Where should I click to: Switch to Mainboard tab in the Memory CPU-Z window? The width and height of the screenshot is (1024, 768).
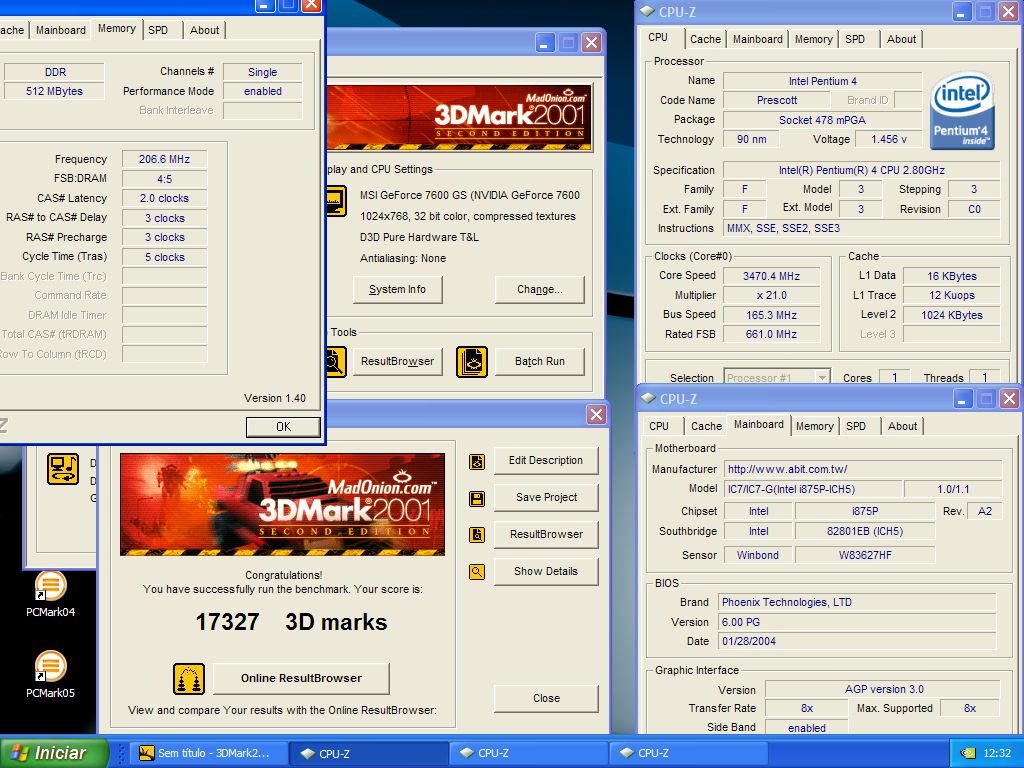61,30
